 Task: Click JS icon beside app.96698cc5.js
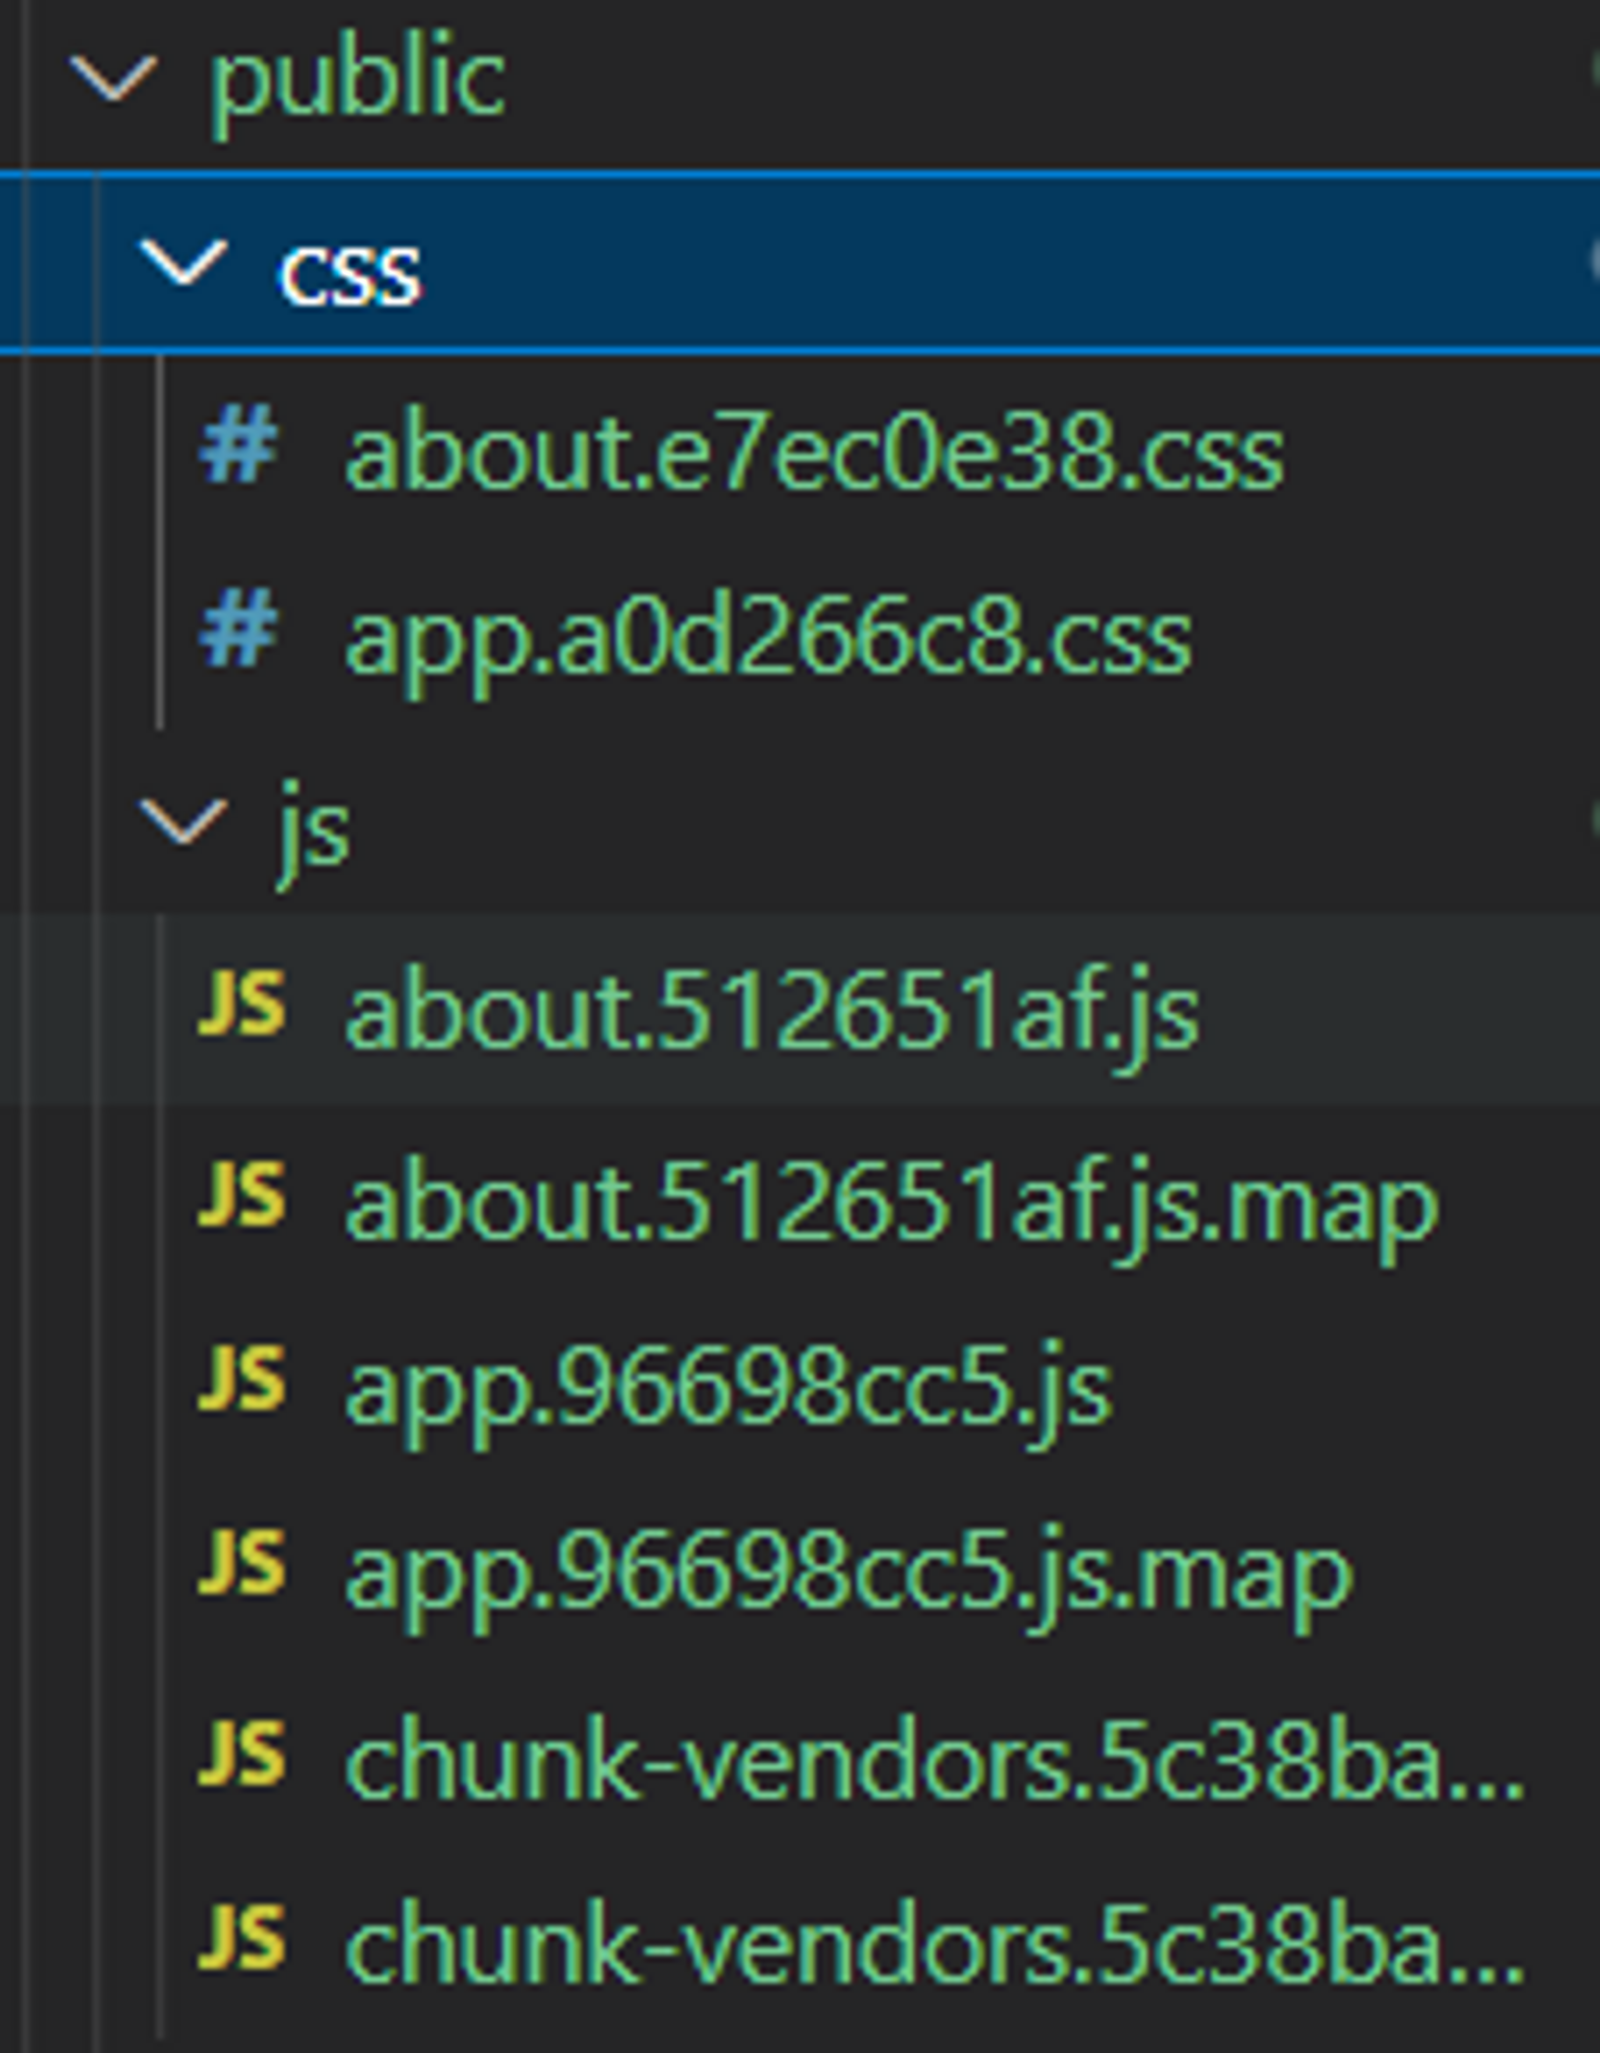242,1380
